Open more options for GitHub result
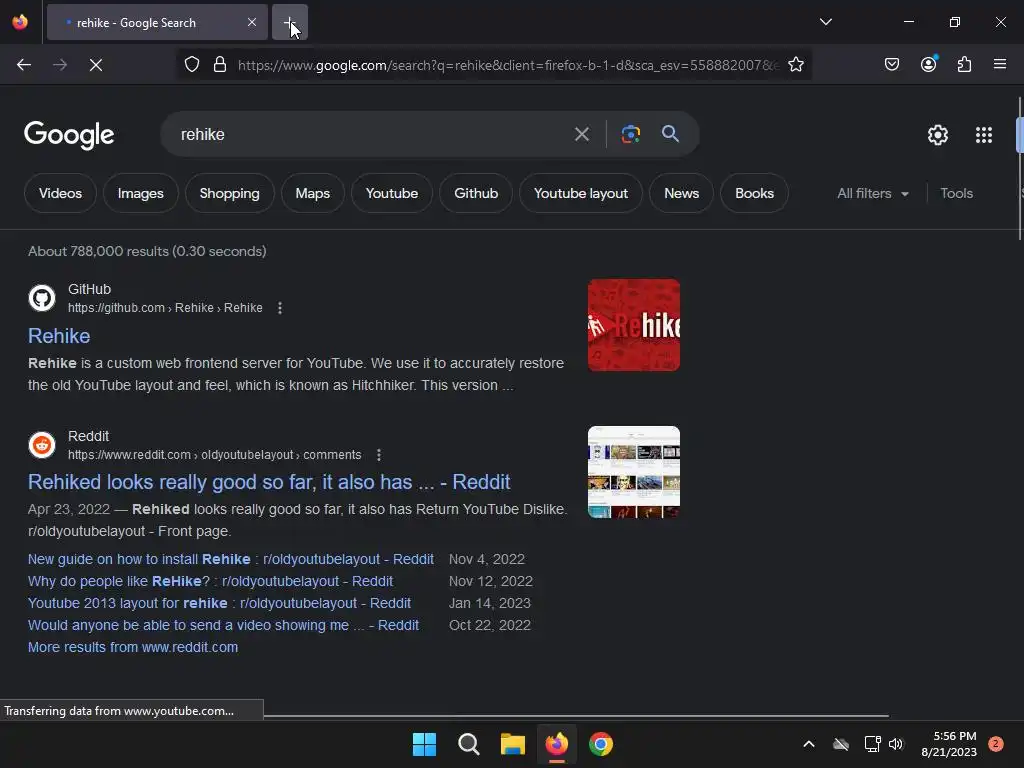 280,308
